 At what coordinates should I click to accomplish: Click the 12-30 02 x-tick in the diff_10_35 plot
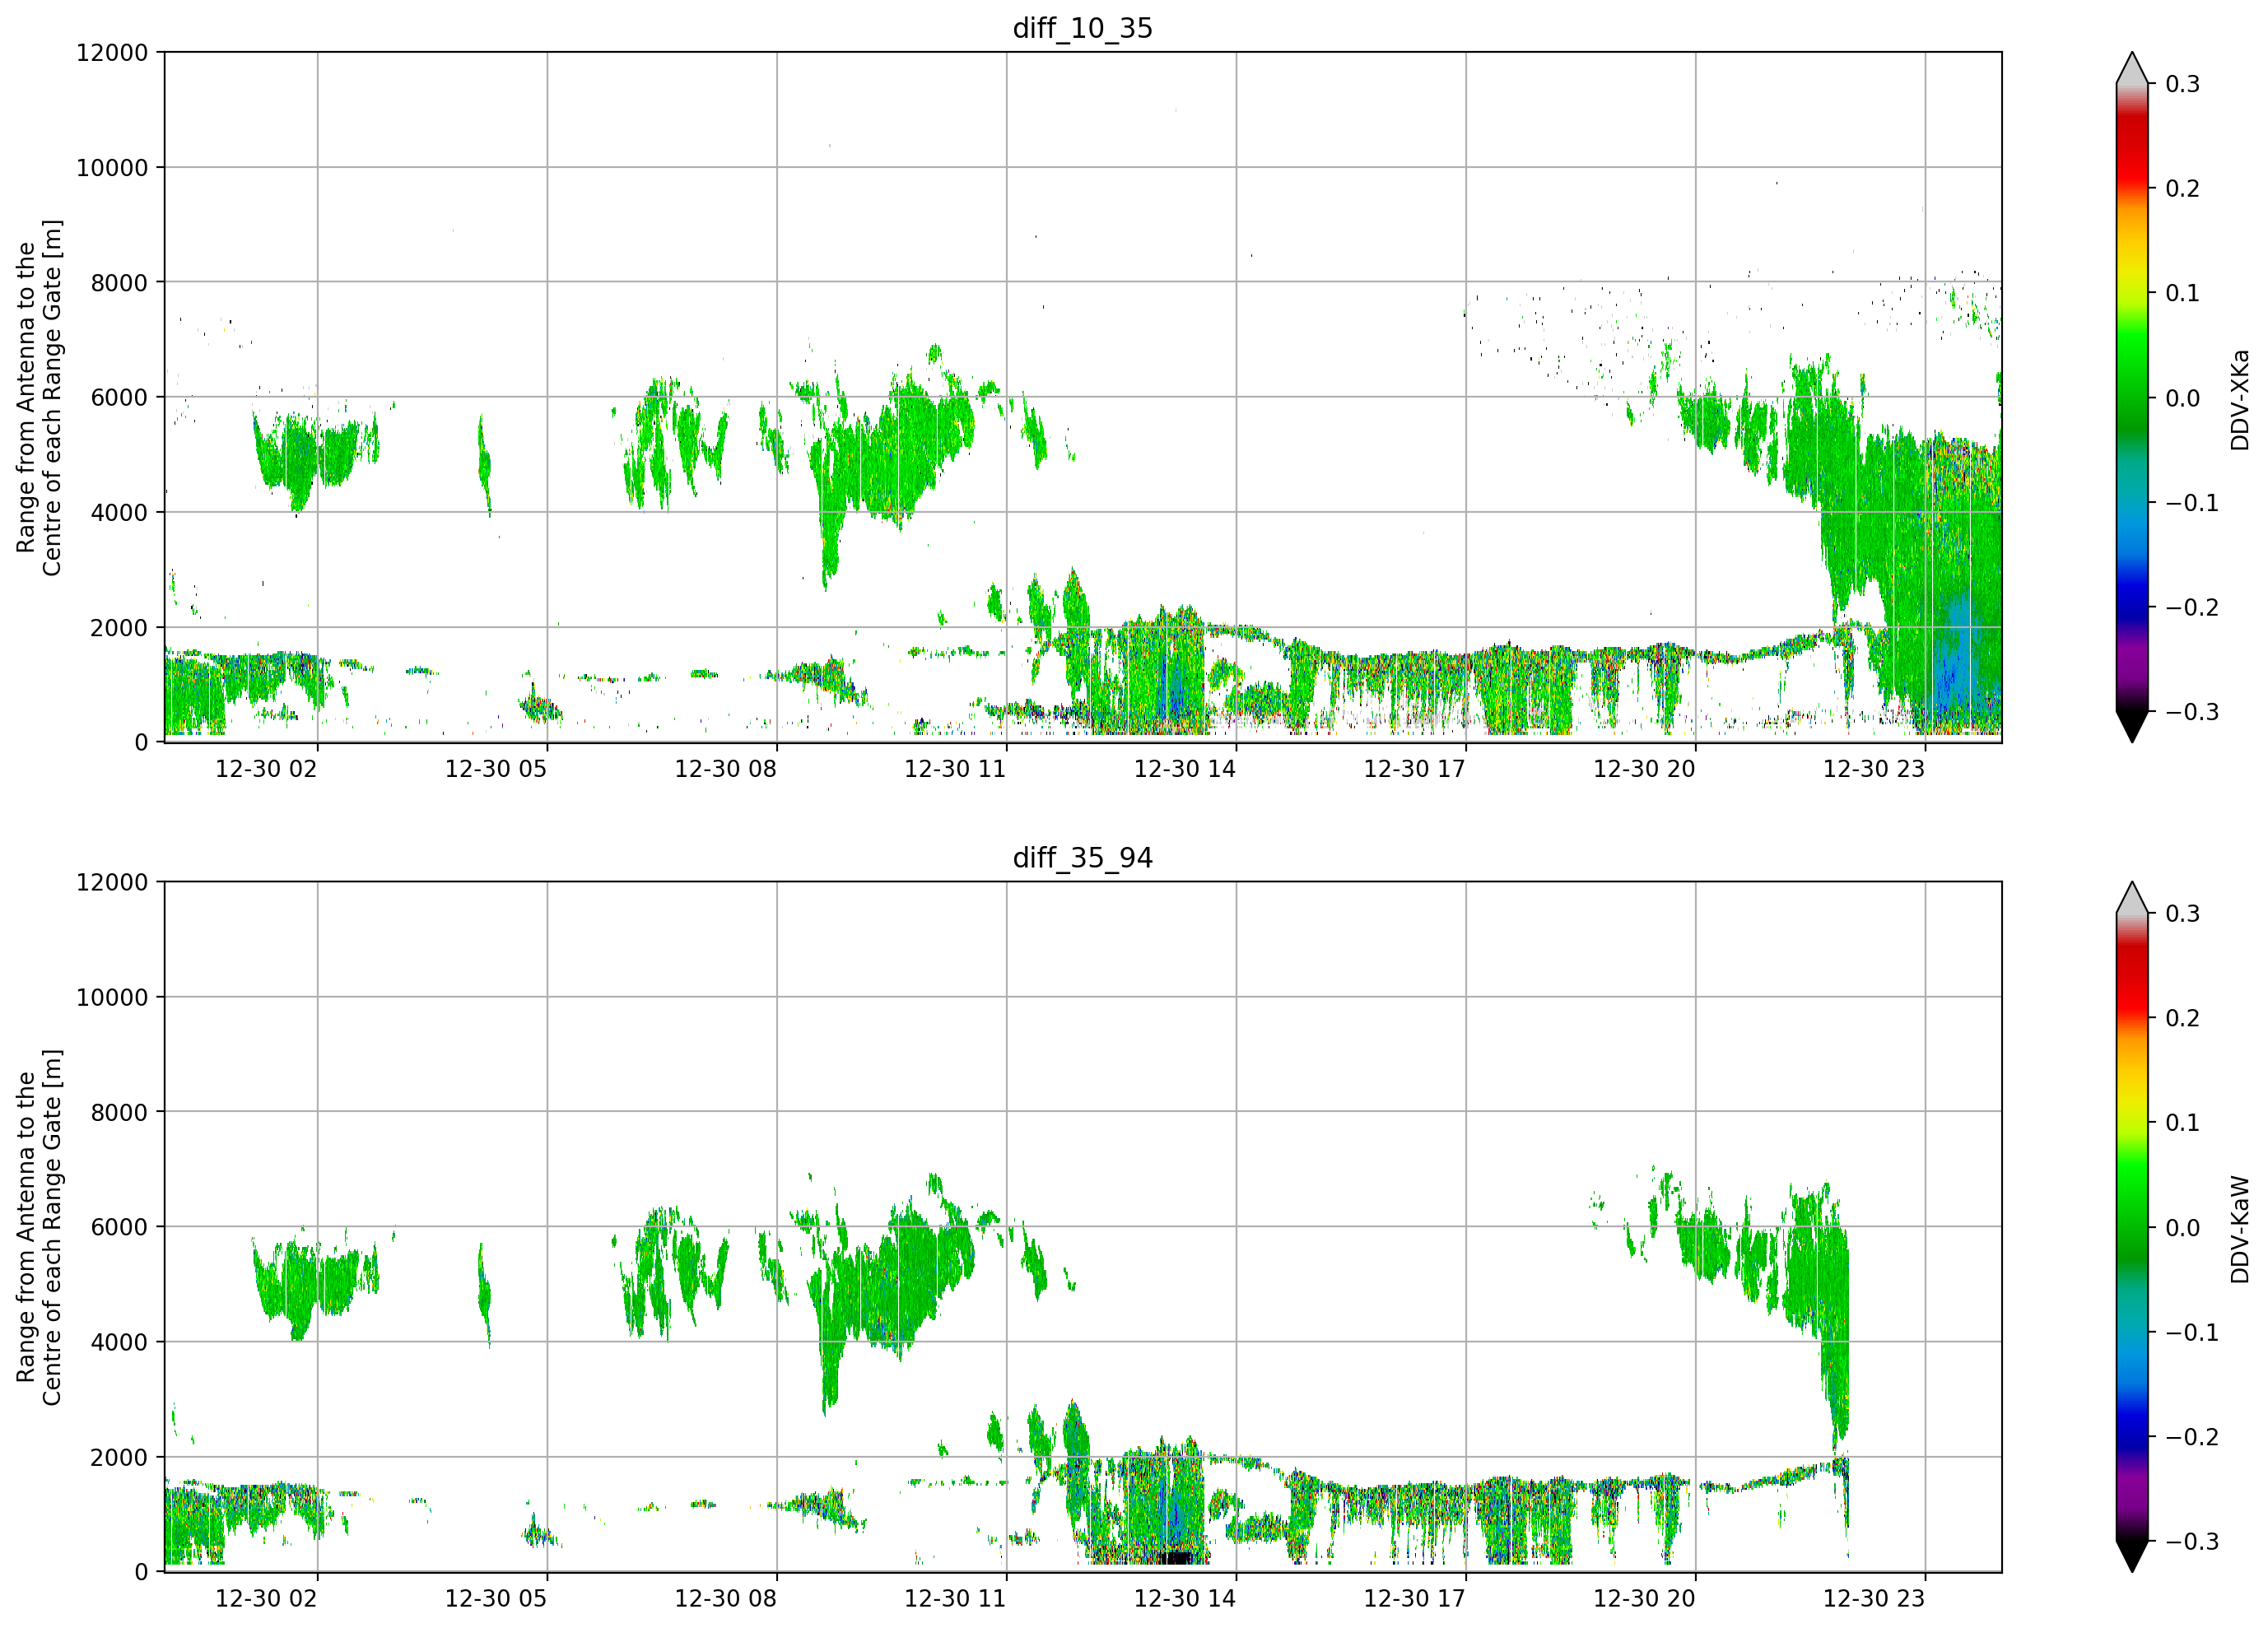[x=266, y=769]
